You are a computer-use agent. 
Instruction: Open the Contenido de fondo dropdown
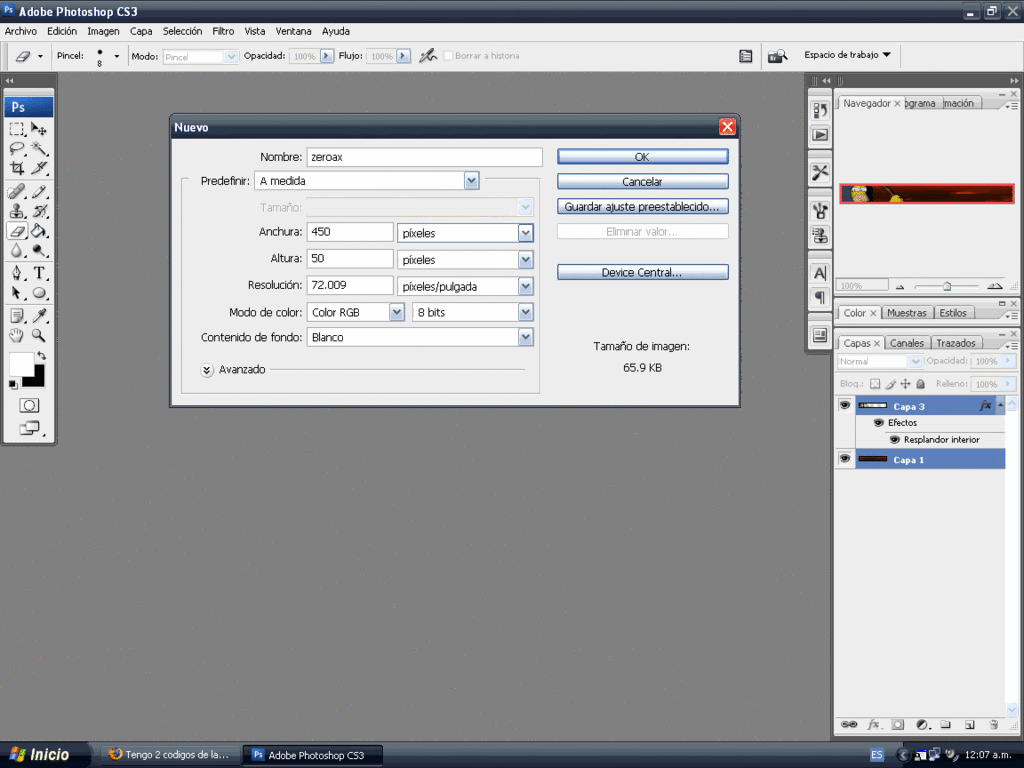(x=525, y=338)
